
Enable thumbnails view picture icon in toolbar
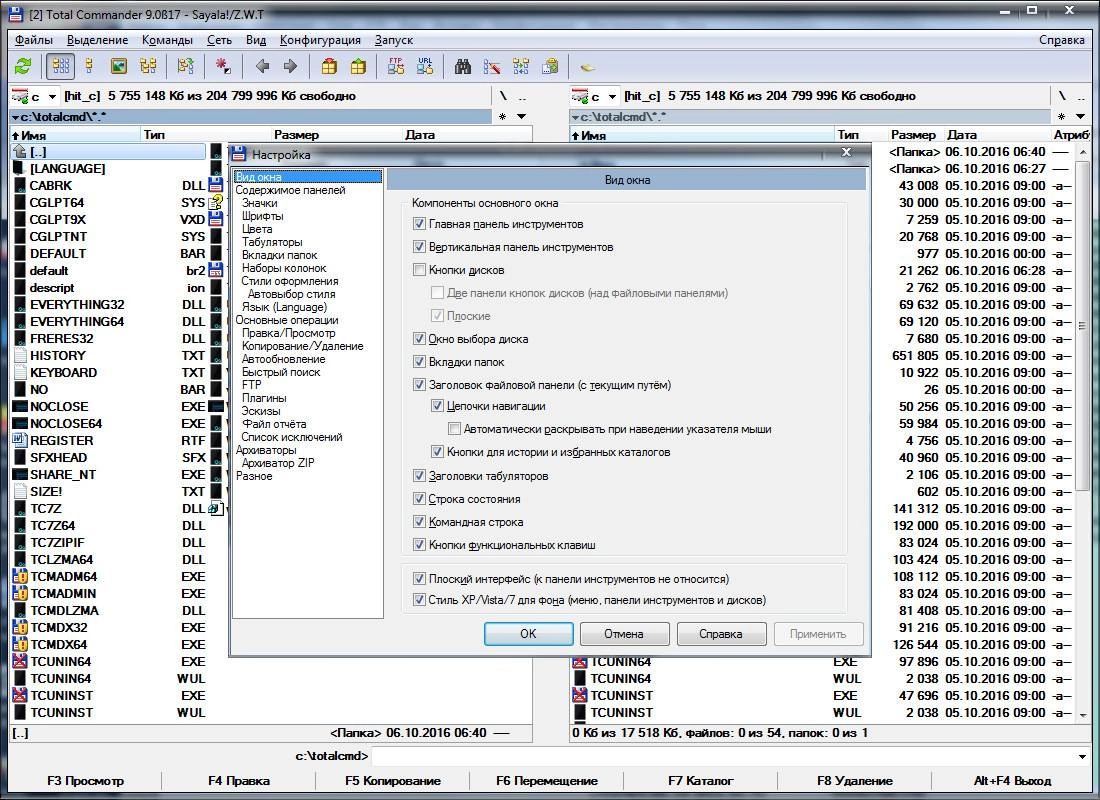[x=119, y=67]
